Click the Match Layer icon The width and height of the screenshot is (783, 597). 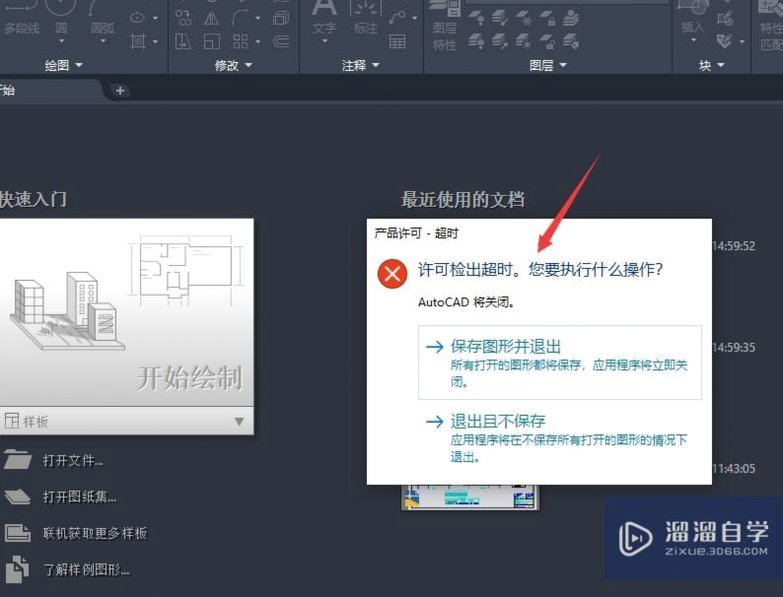[571, 41]
